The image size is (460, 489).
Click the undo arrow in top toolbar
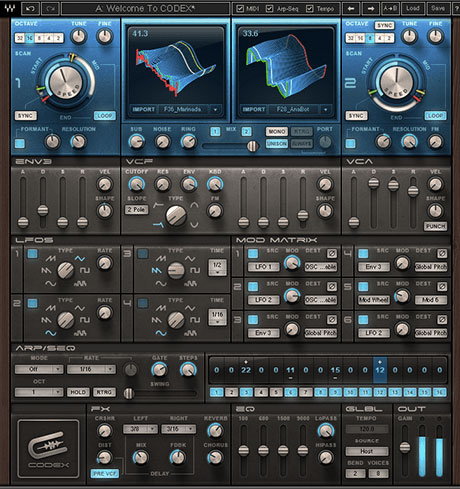[x=30, y=9]
